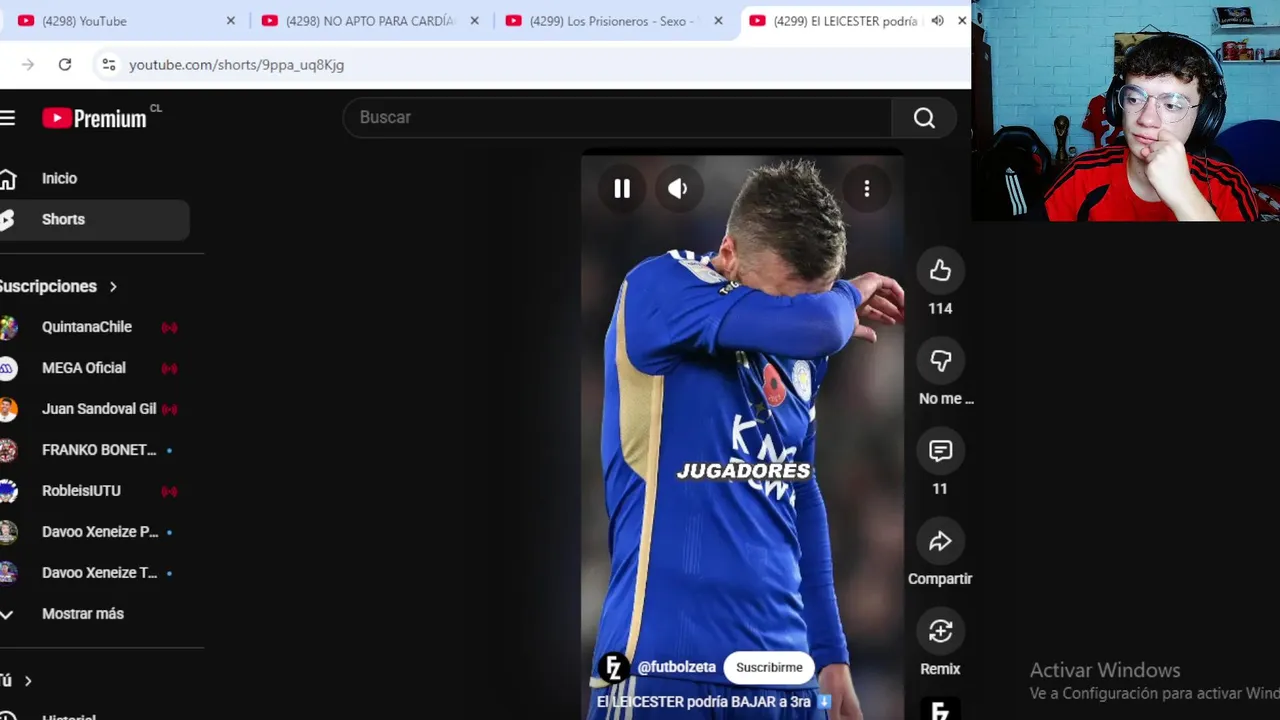Remix this Short
Screen dimensions: 1280x720
940,631
